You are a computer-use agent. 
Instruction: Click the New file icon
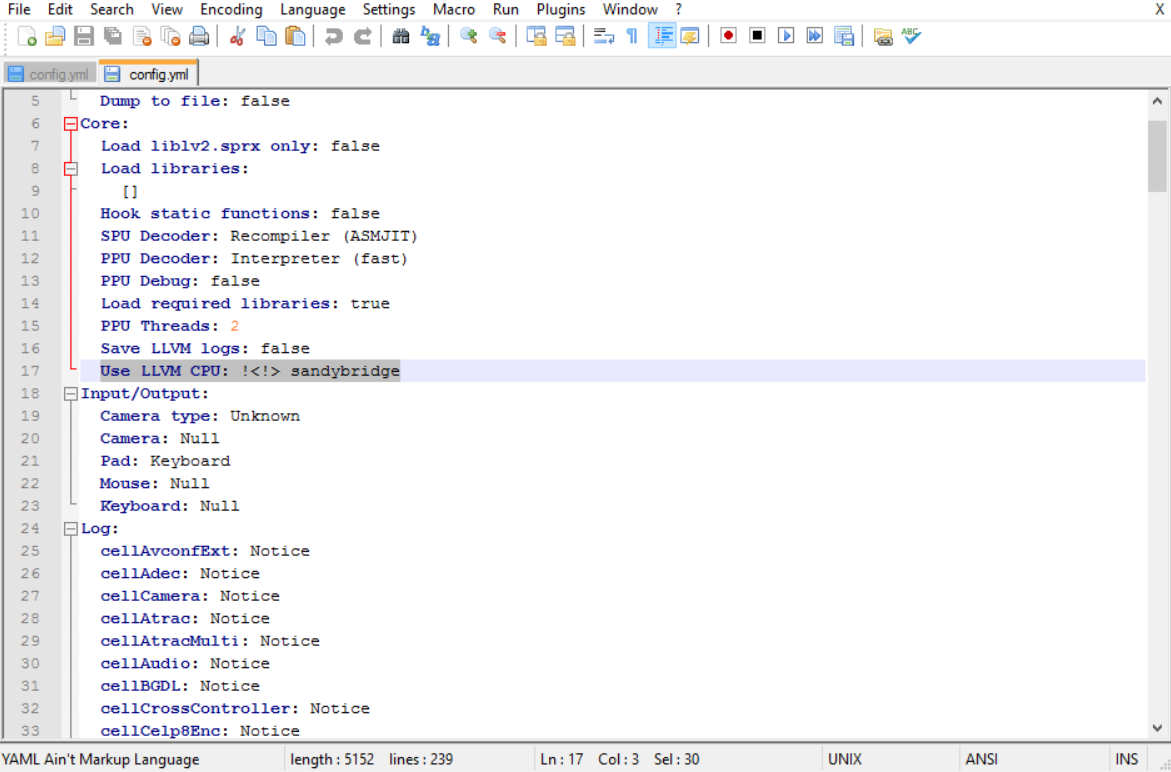coord(27,36)
